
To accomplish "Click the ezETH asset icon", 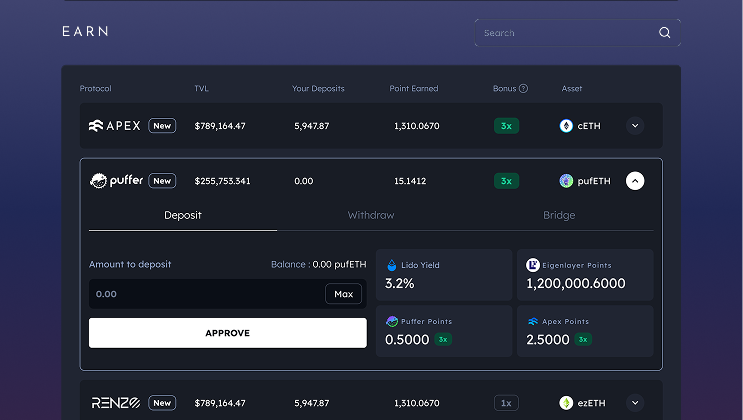I will [x=566, y=403].
